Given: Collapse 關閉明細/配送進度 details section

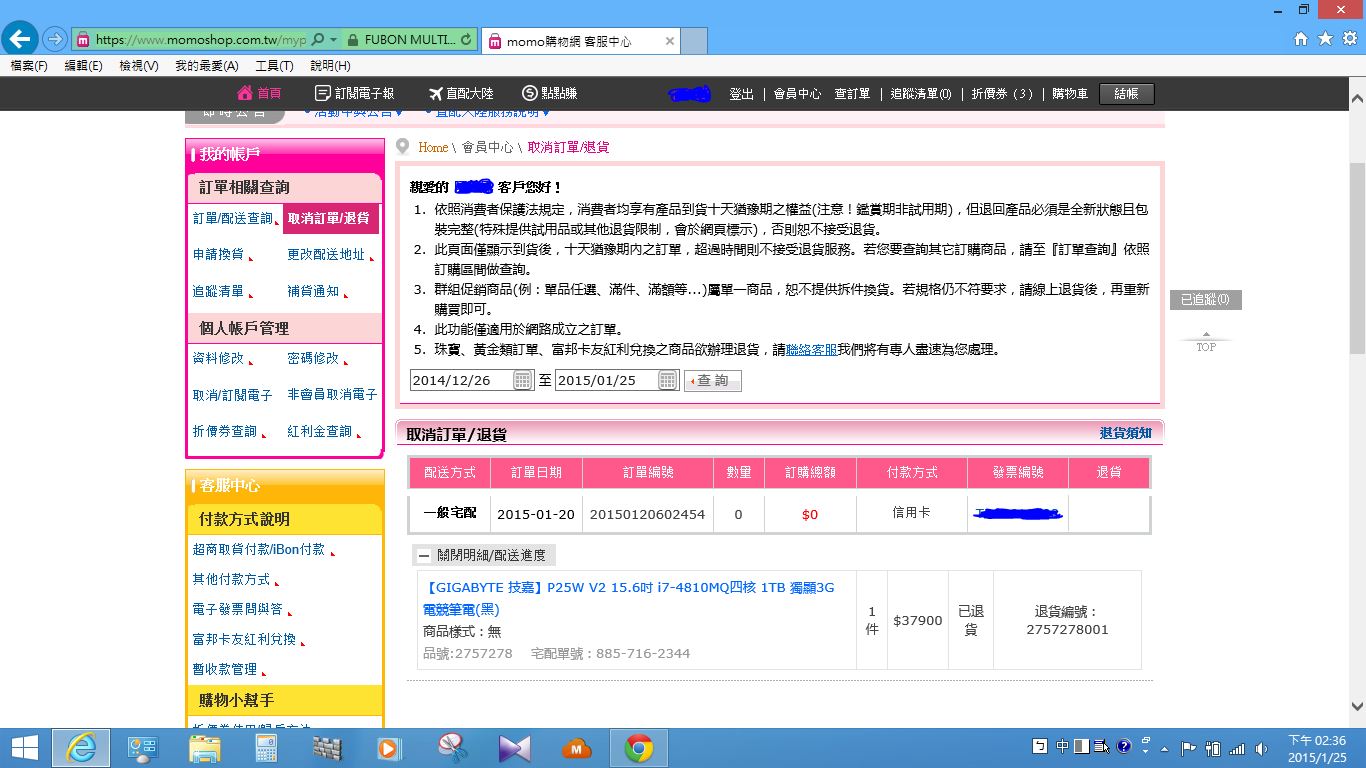Looking at the screenshot, I should coord(484,555).
